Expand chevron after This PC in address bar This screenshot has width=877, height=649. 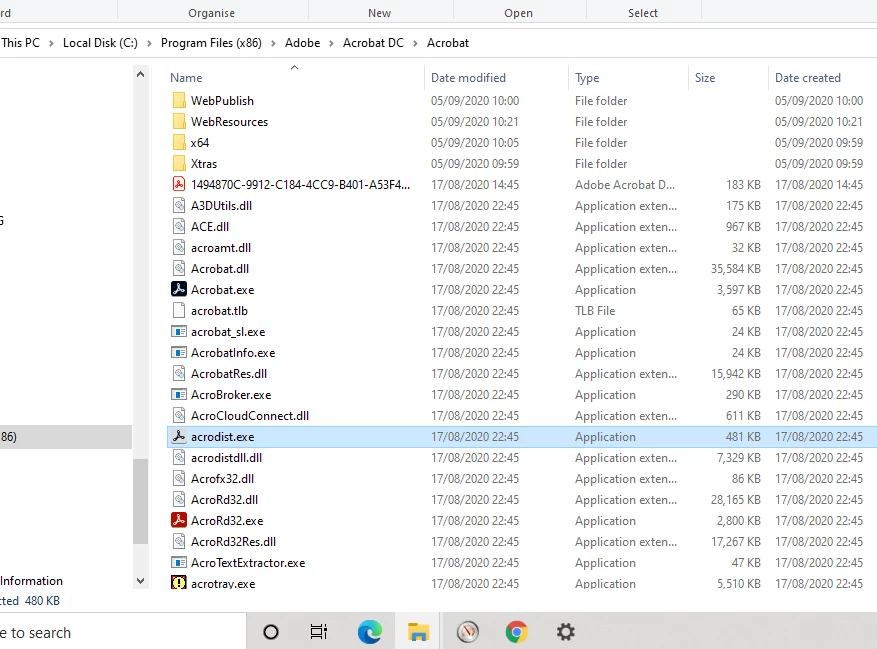[x=51, y=43]
